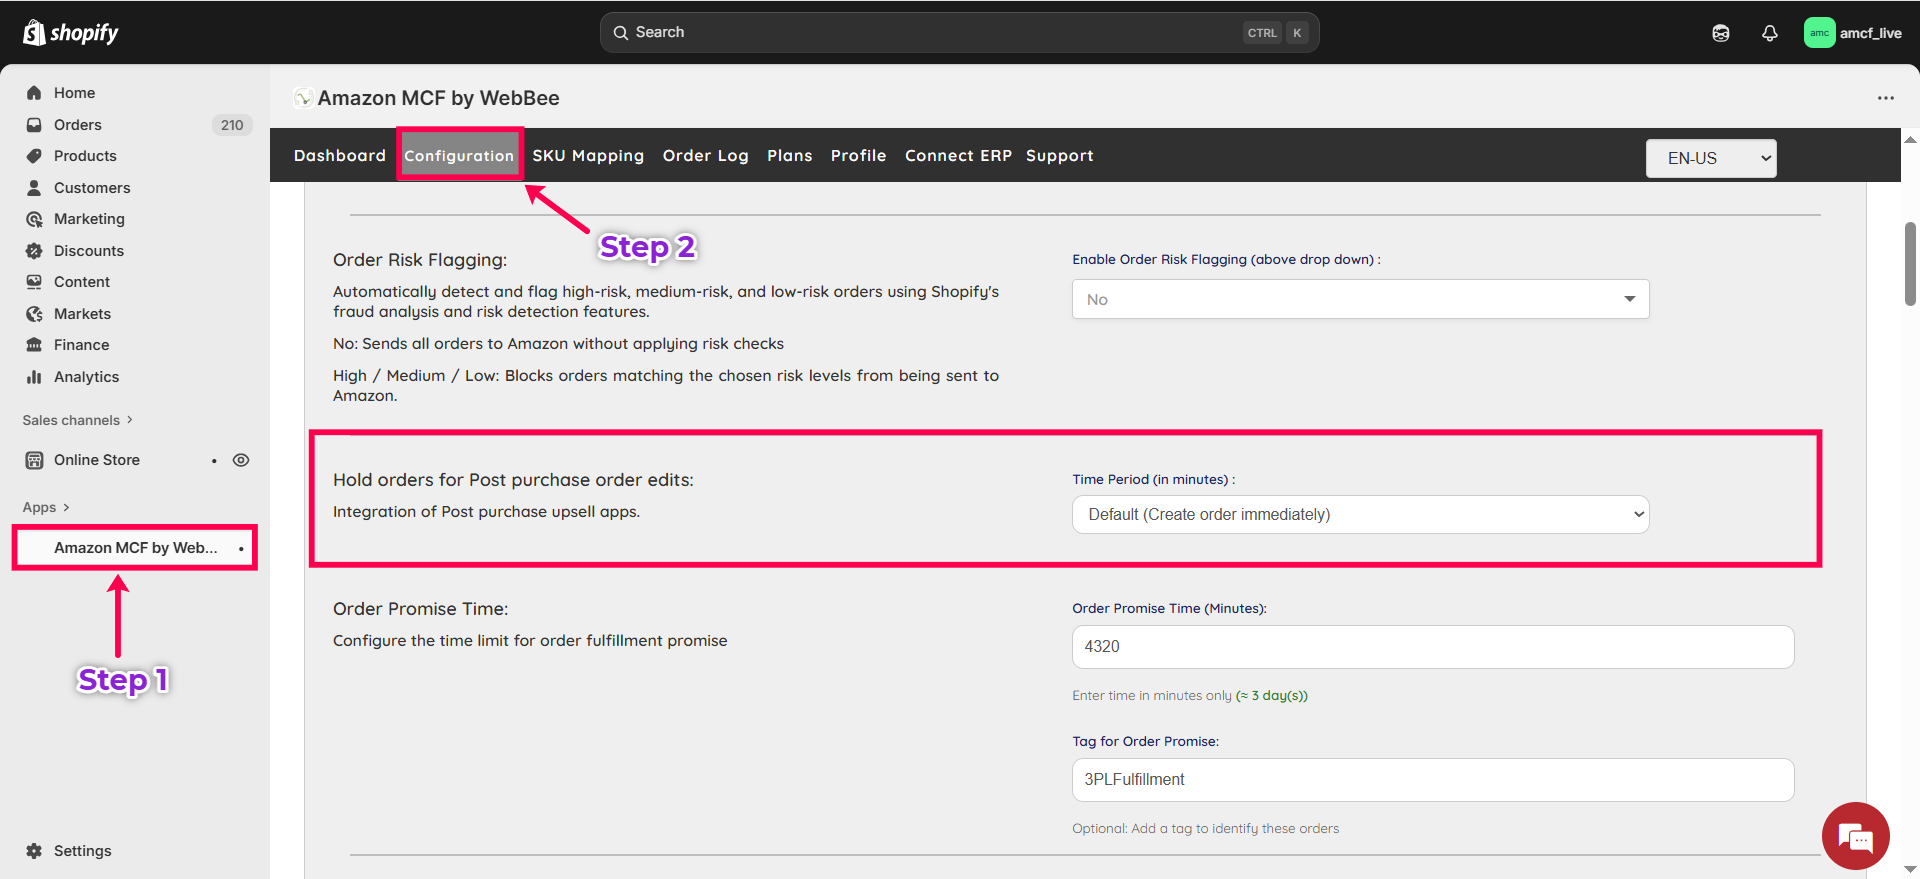Click the Shopify logo icon
This screenshot has height=879, width=1920.
(x=34, y=33)
